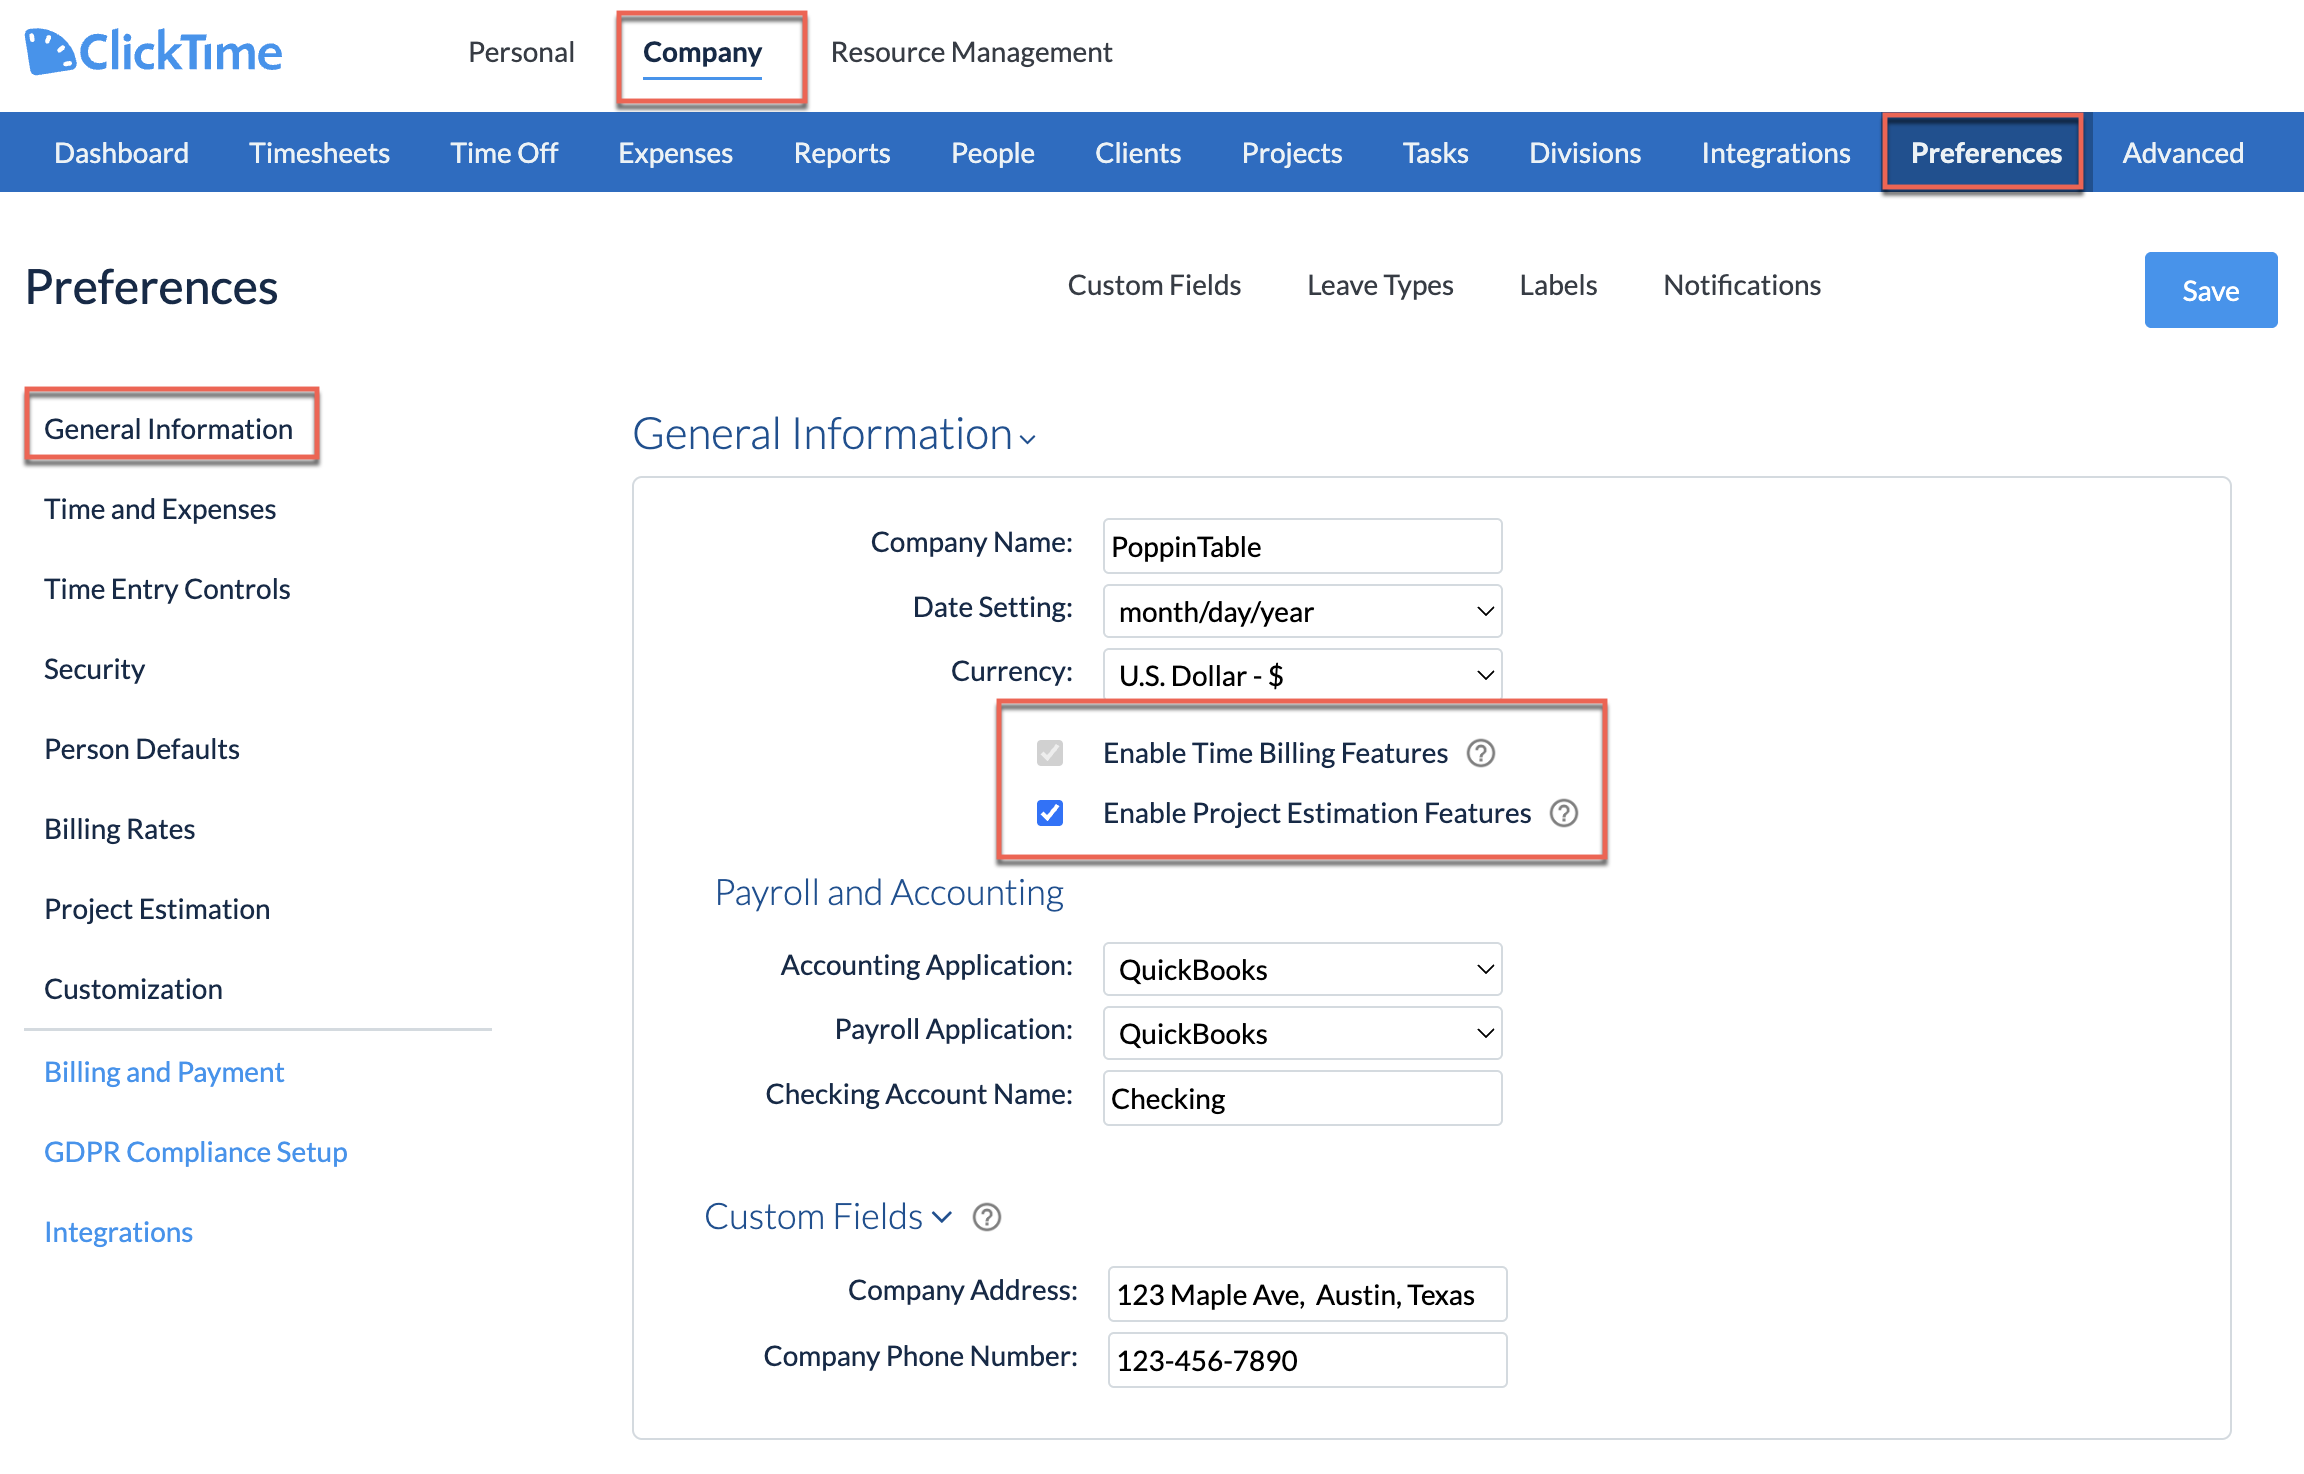Open help icon for Time Billing Features

(x=1481, y=753)
